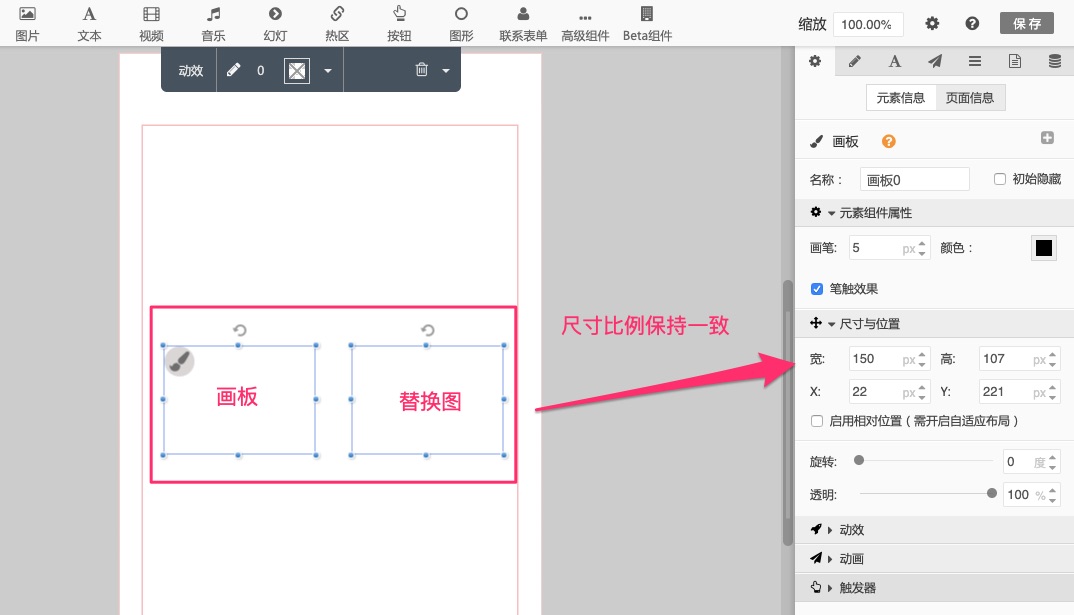Expand the 动效 section
The image size is (1074, 615).
pos(851,529)
